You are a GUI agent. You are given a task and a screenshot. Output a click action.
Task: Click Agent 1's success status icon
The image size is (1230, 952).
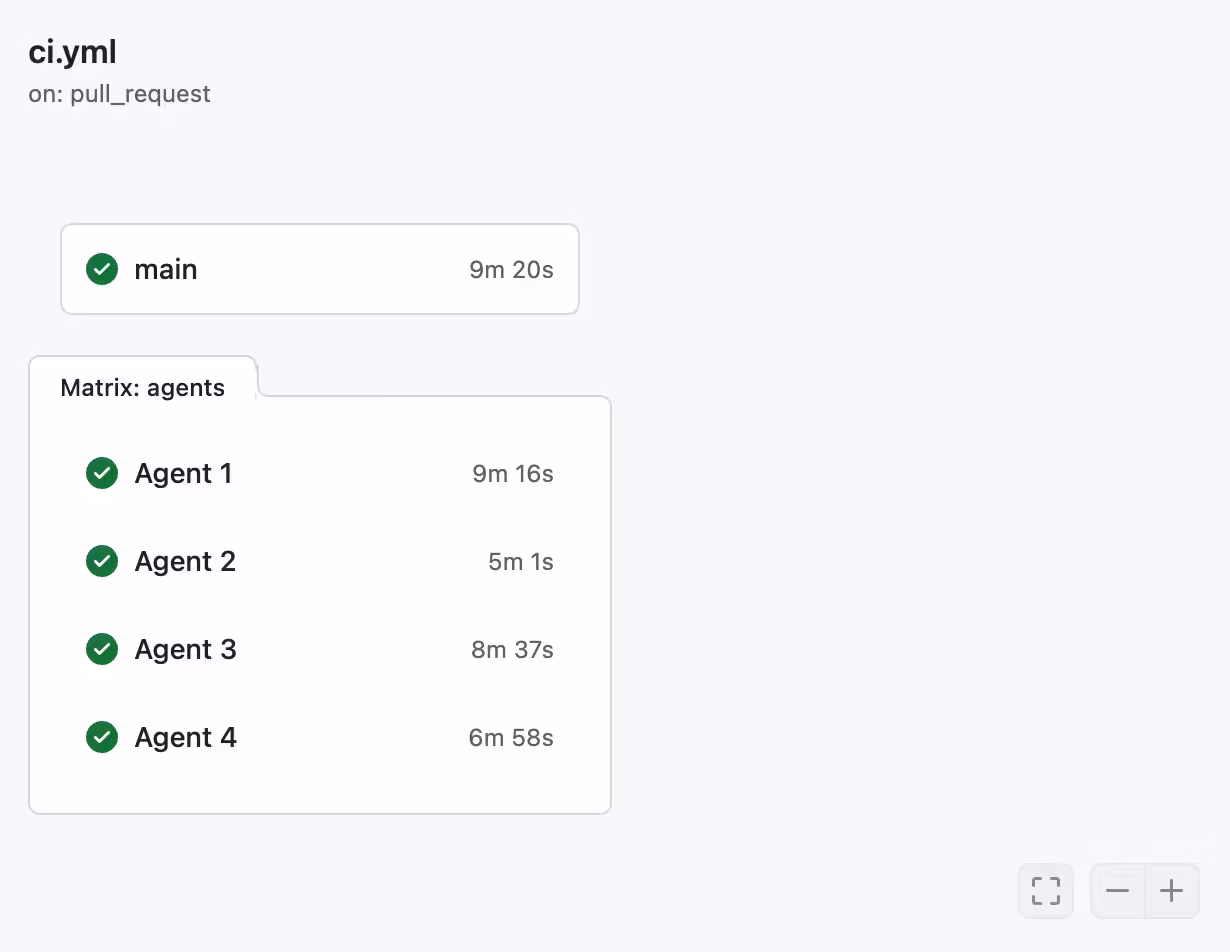click(101, 473)
